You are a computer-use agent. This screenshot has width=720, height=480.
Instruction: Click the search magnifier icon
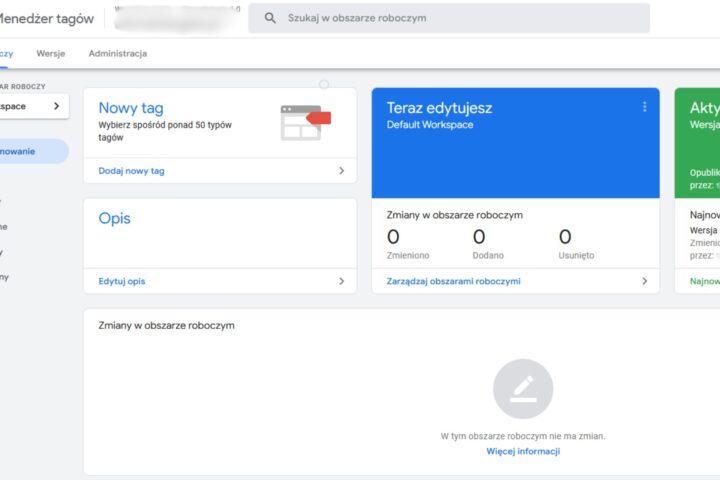pyautogui.click(x=270, y=18)
